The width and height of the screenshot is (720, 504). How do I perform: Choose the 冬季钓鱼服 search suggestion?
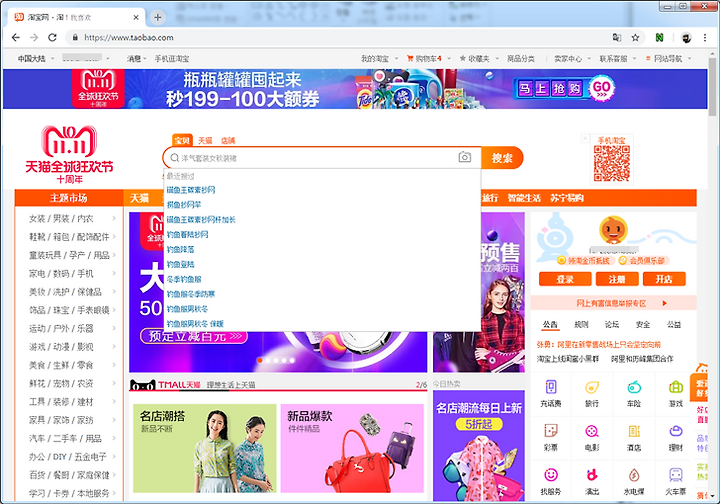point(184,279)
